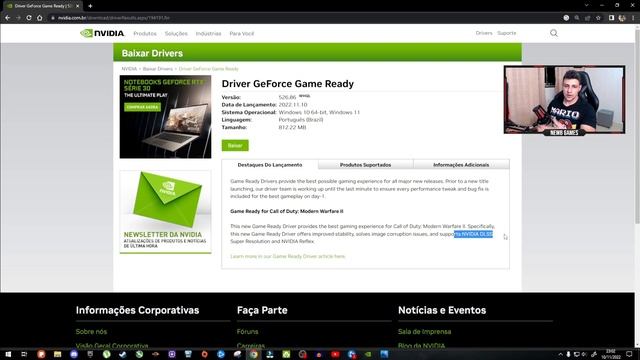Open the translate icon in address bar

[566, 18]
